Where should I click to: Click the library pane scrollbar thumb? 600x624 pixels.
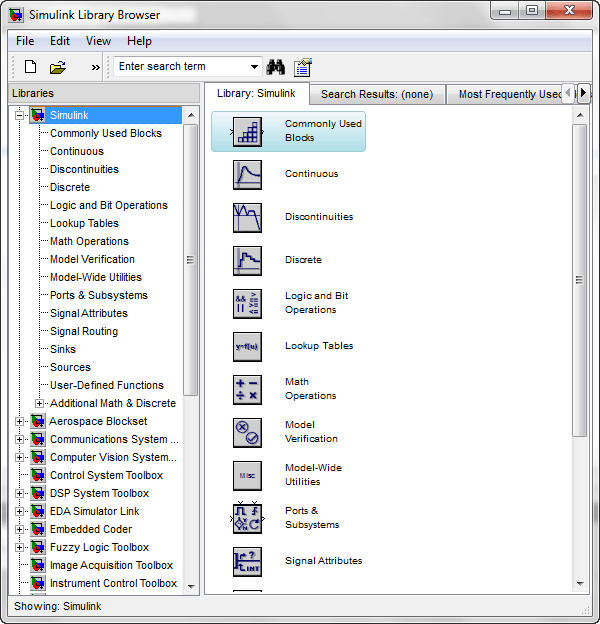[580, 280]
